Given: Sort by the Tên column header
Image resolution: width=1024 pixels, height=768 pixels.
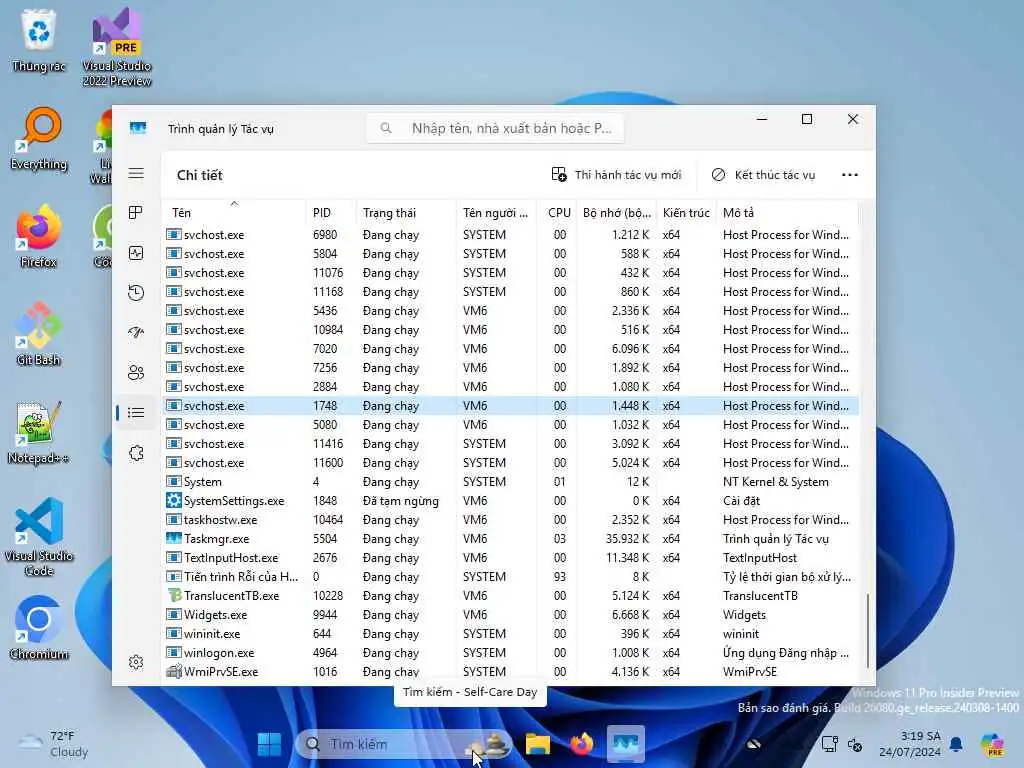Looking at the screenshot, I should 233,212.
